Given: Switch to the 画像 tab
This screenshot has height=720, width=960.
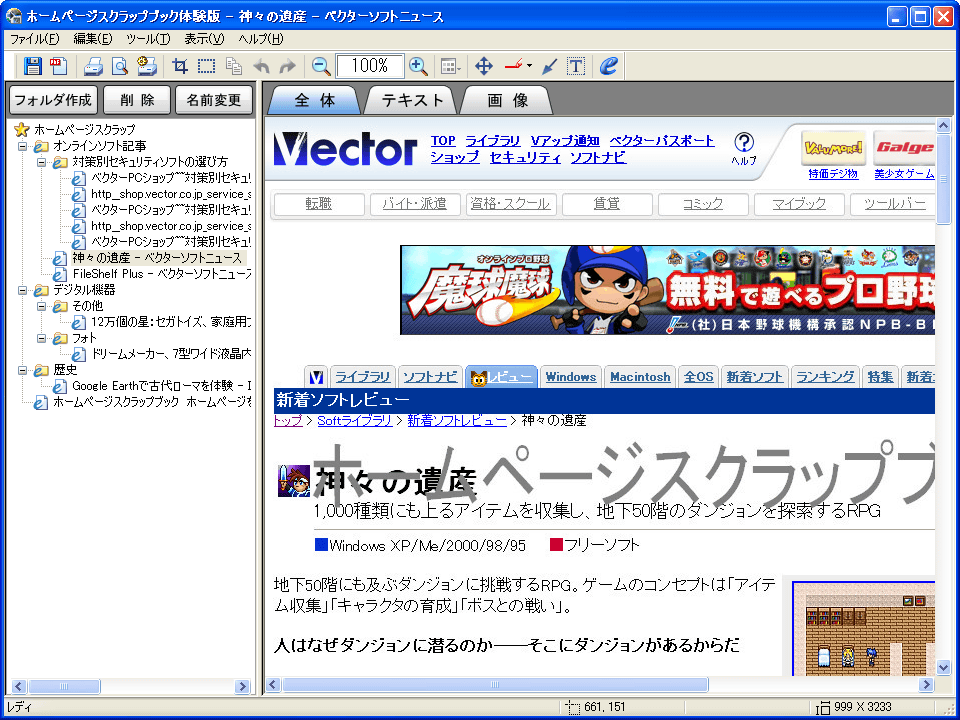Looking at the screenshot, I should tap(508, 100).
